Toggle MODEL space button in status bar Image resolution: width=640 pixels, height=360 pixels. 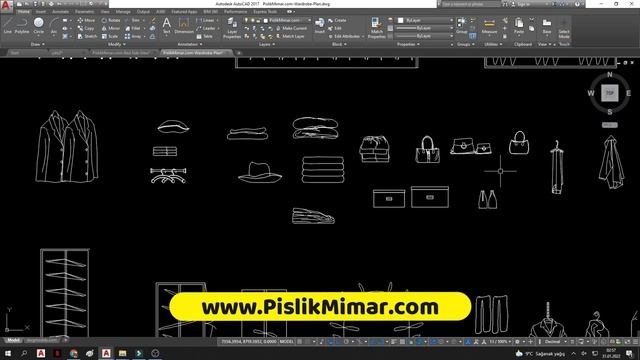pyautogui.click(x=287, y=341)
